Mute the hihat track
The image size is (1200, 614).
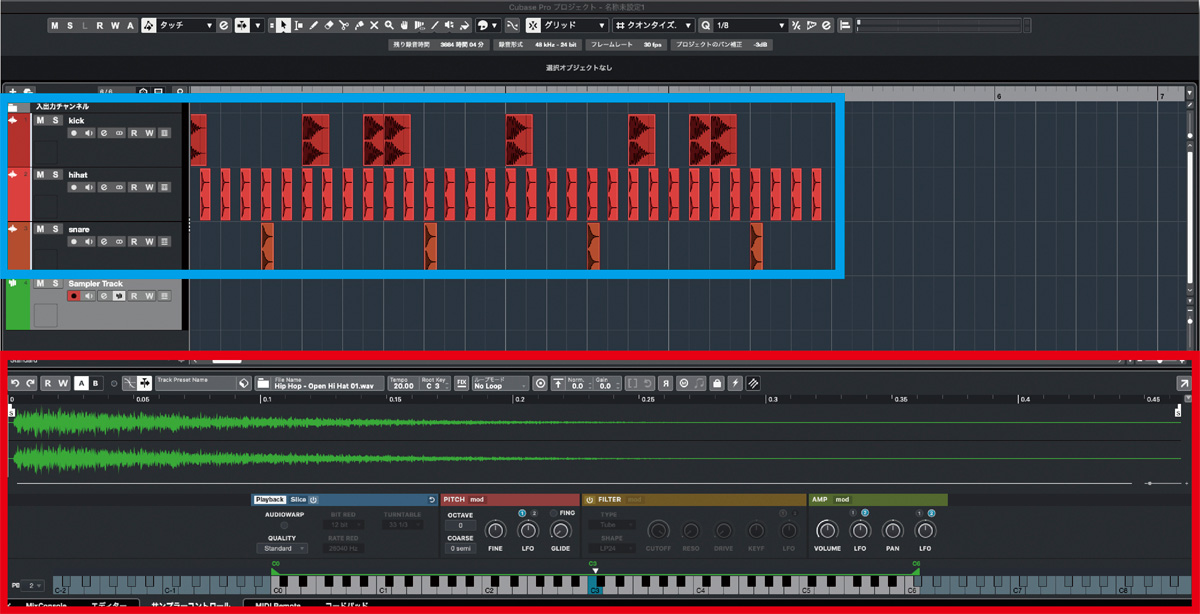(x=41, y=174)
